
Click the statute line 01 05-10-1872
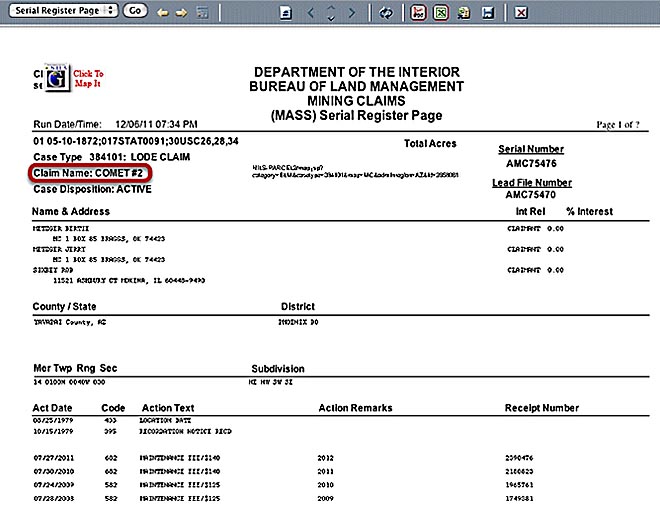click(x=136, y=141)
